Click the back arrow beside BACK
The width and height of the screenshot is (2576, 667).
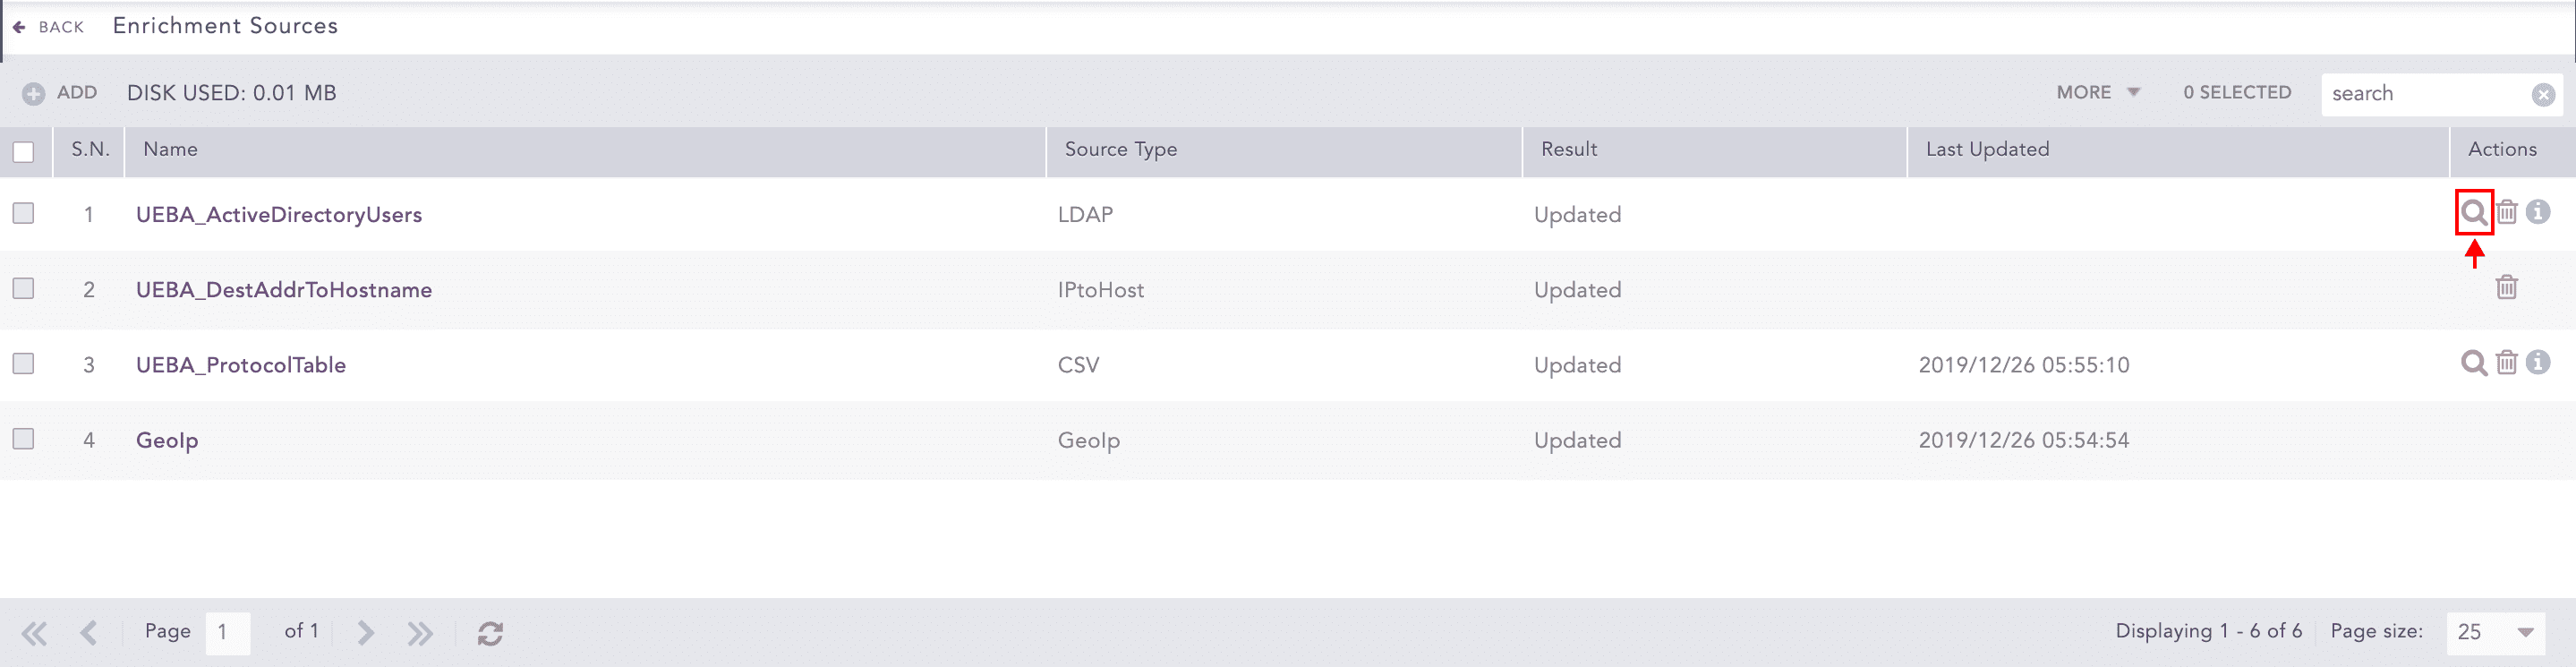point(20,26)
